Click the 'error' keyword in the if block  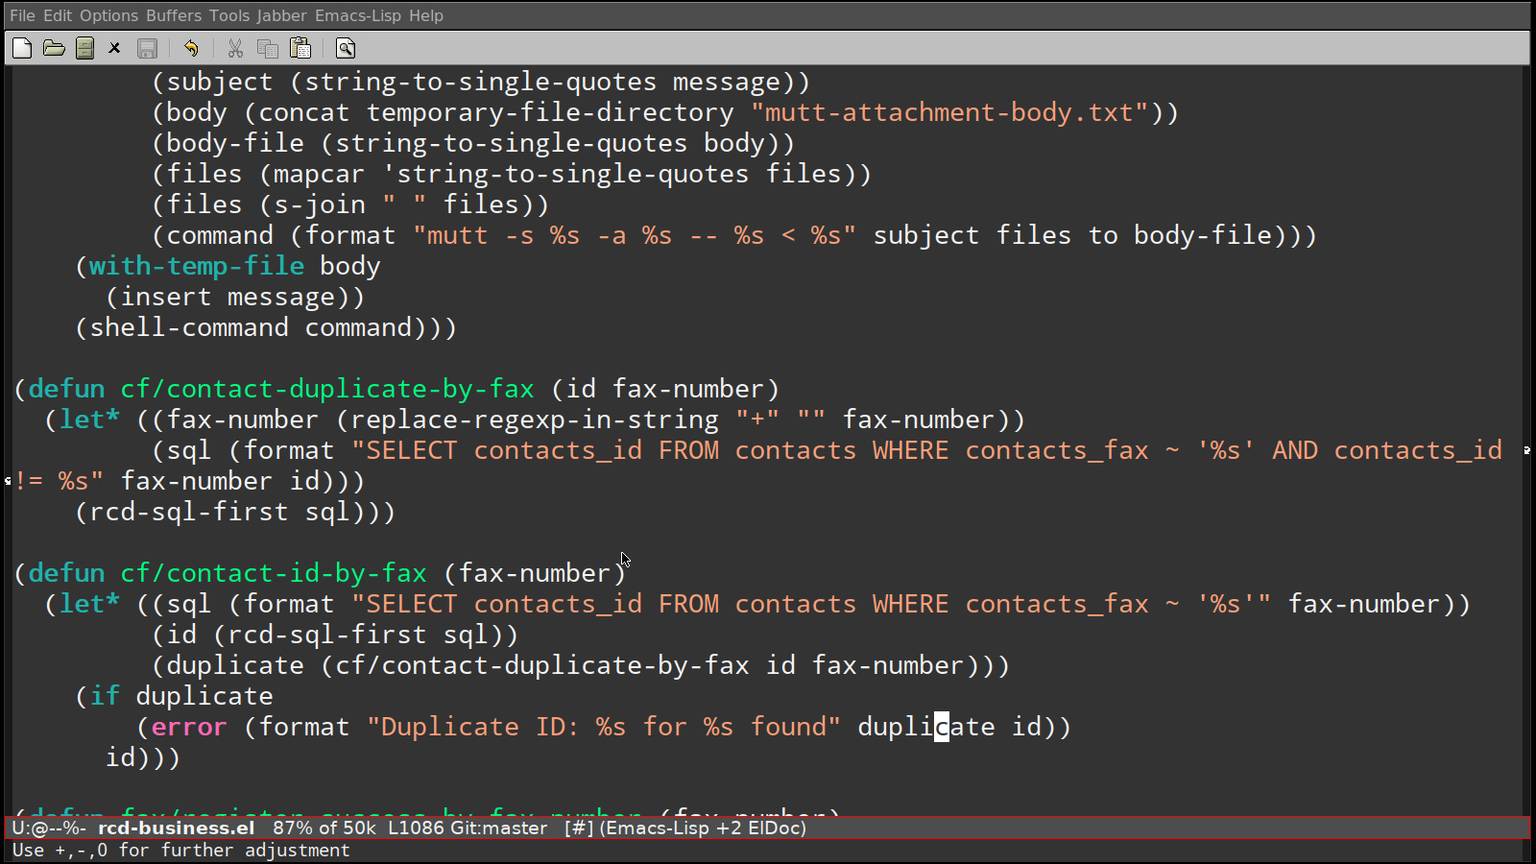coord(189,727)
